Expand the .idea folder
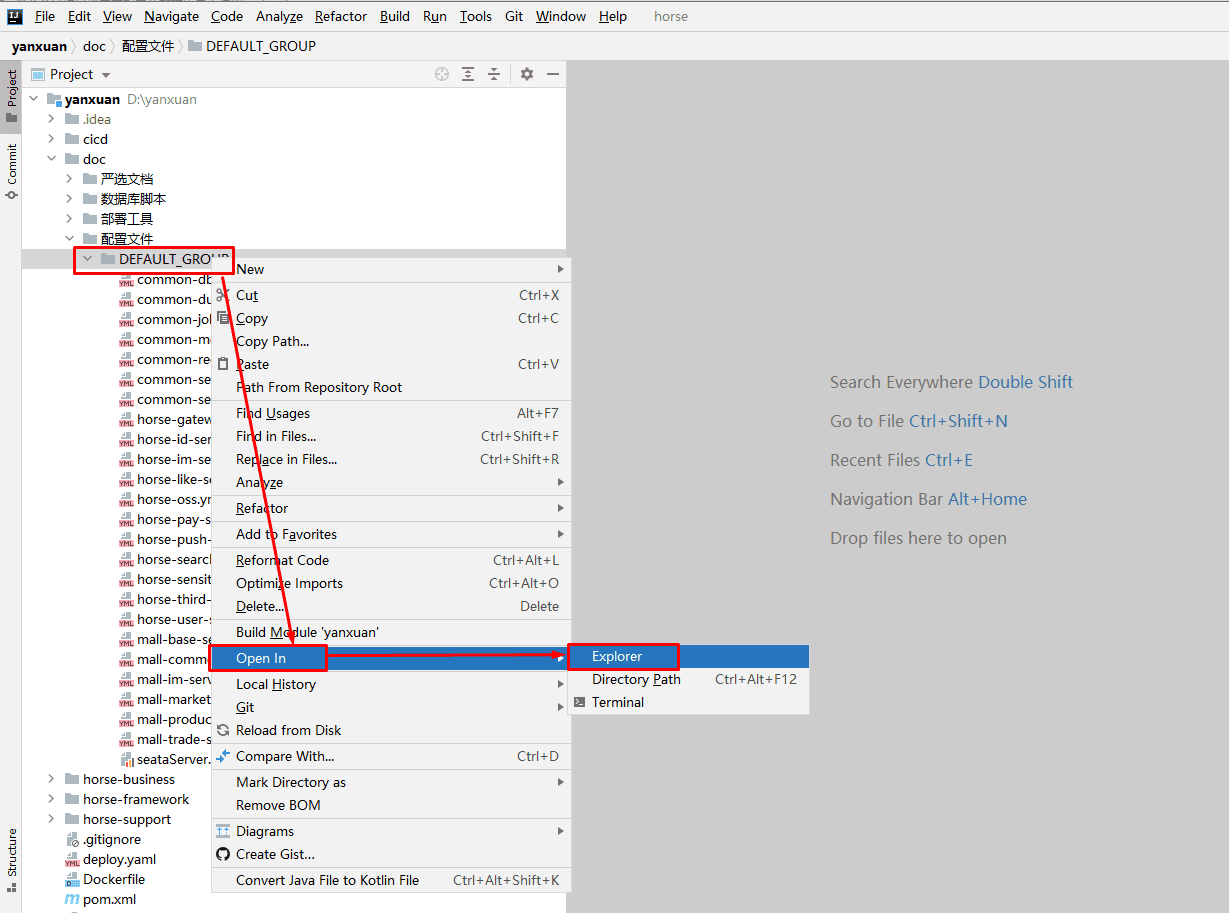Viewport: 1229px width, 913px height. 52,119
